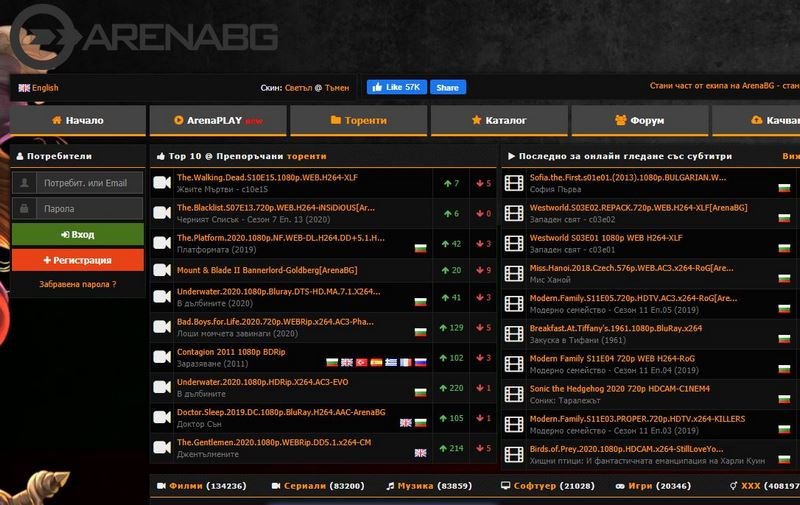Click film icon next to Westworld S03E01
This screenshot has width=800, height=505.
click(514, 243)
